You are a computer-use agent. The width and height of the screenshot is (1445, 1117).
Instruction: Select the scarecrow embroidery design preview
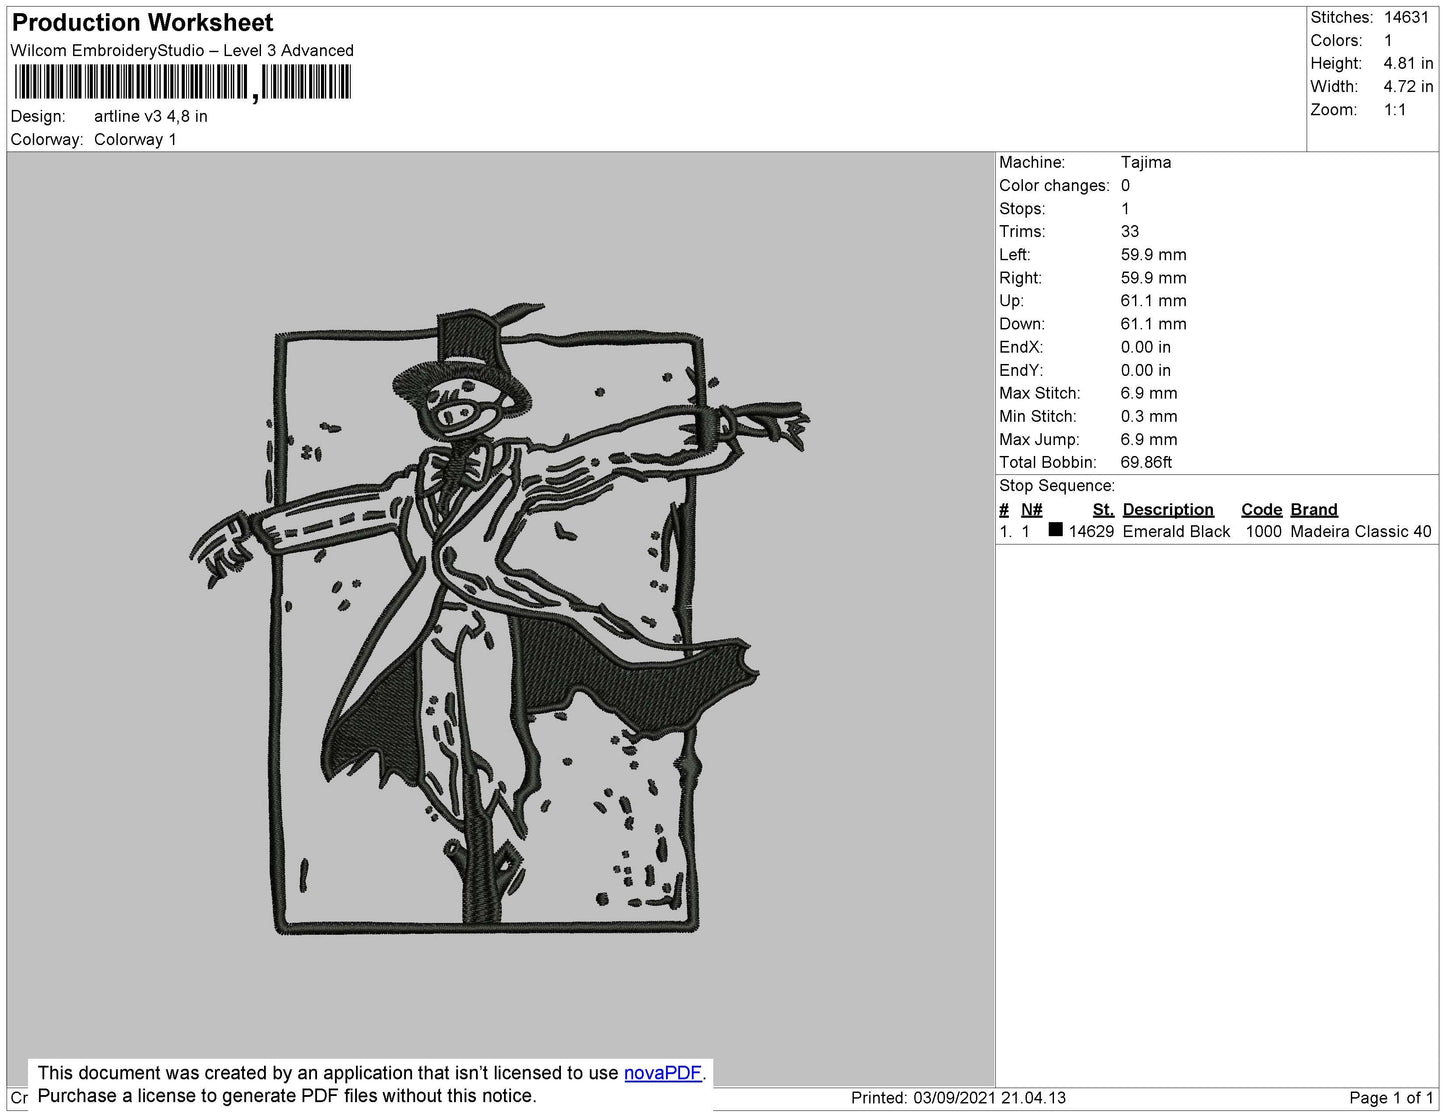500,618
